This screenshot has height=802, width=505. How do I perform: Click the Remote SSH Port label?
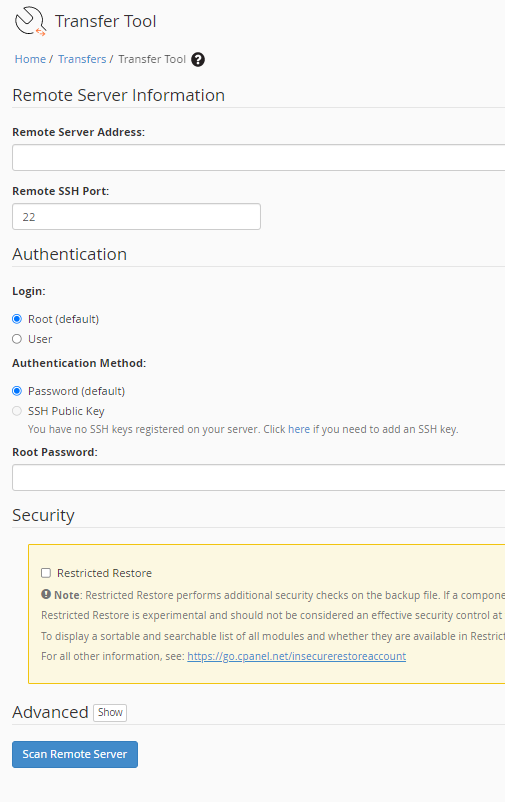coord(60,191)
